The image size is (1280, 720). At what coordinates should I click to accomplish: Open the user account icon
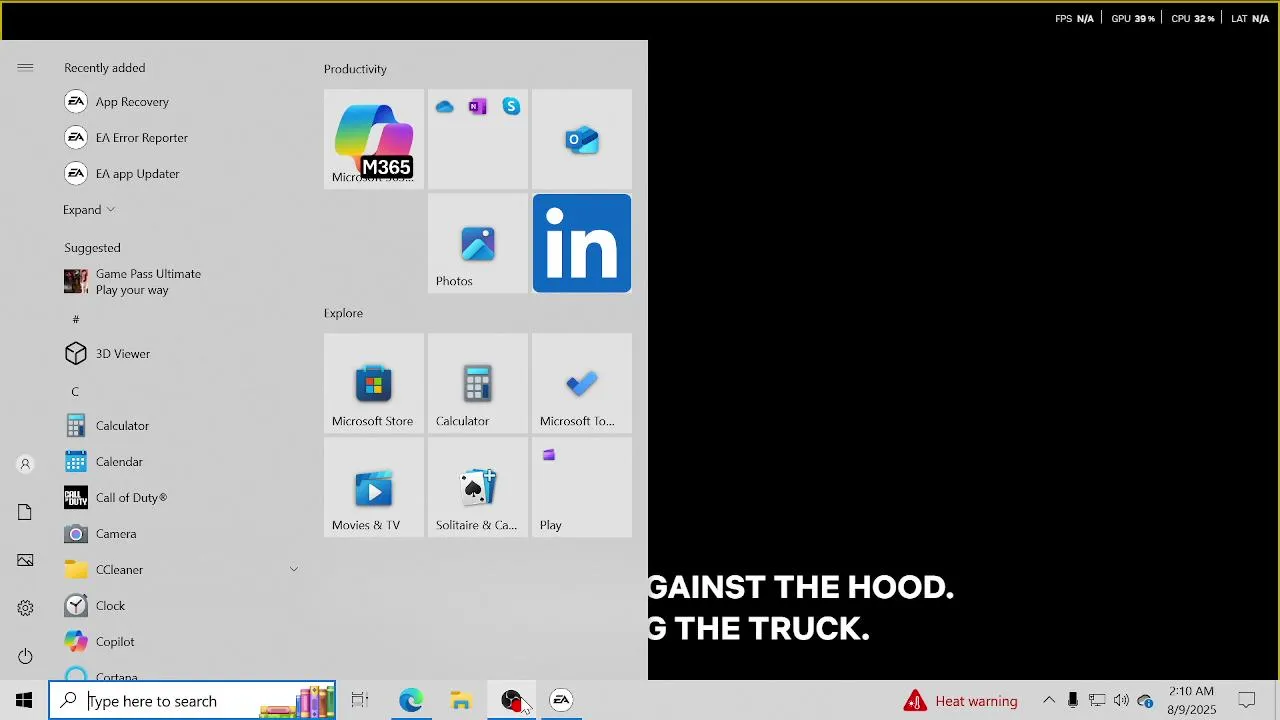(25, 464)
